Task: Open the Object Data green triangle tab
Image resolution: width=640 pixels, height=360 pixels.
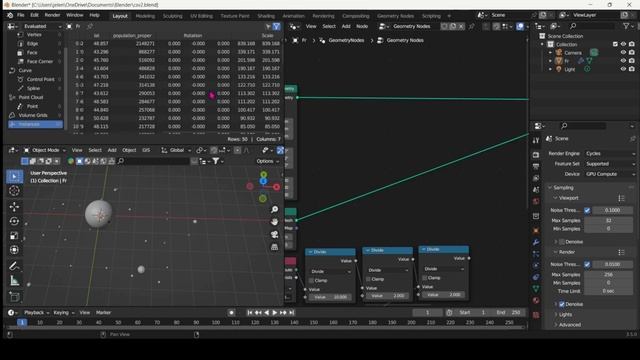Action: tap(536, 289)
